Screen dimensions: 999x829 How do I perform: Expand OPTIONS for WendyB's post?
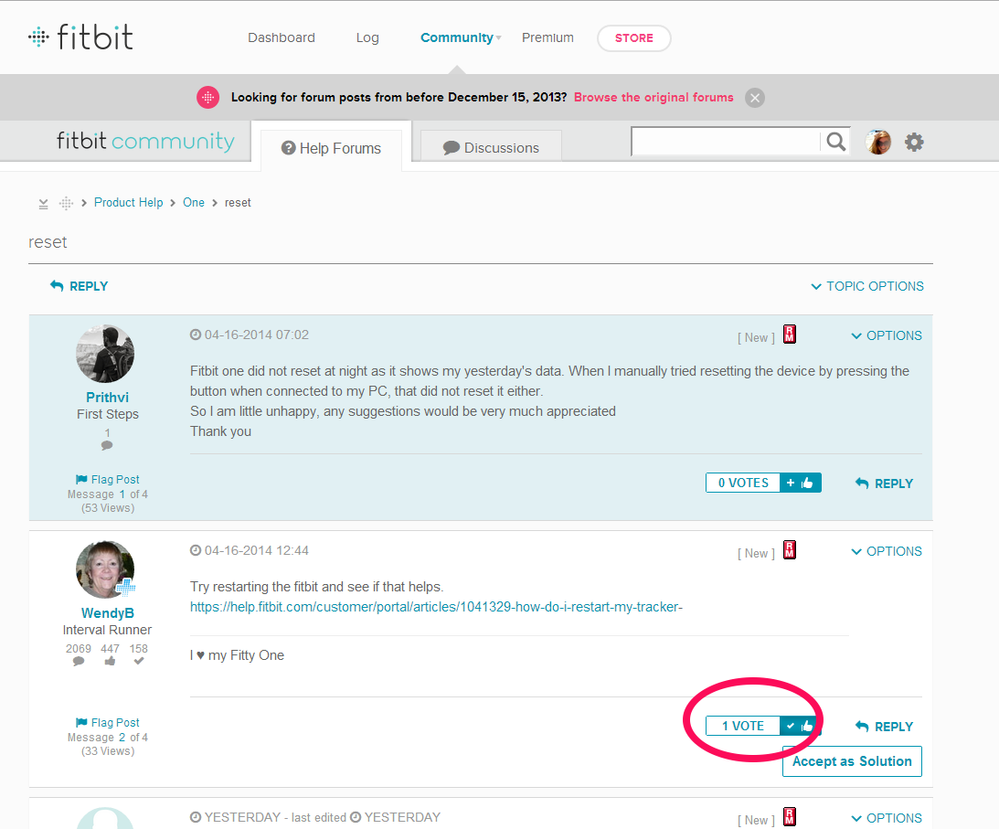[x=886, y=551]
